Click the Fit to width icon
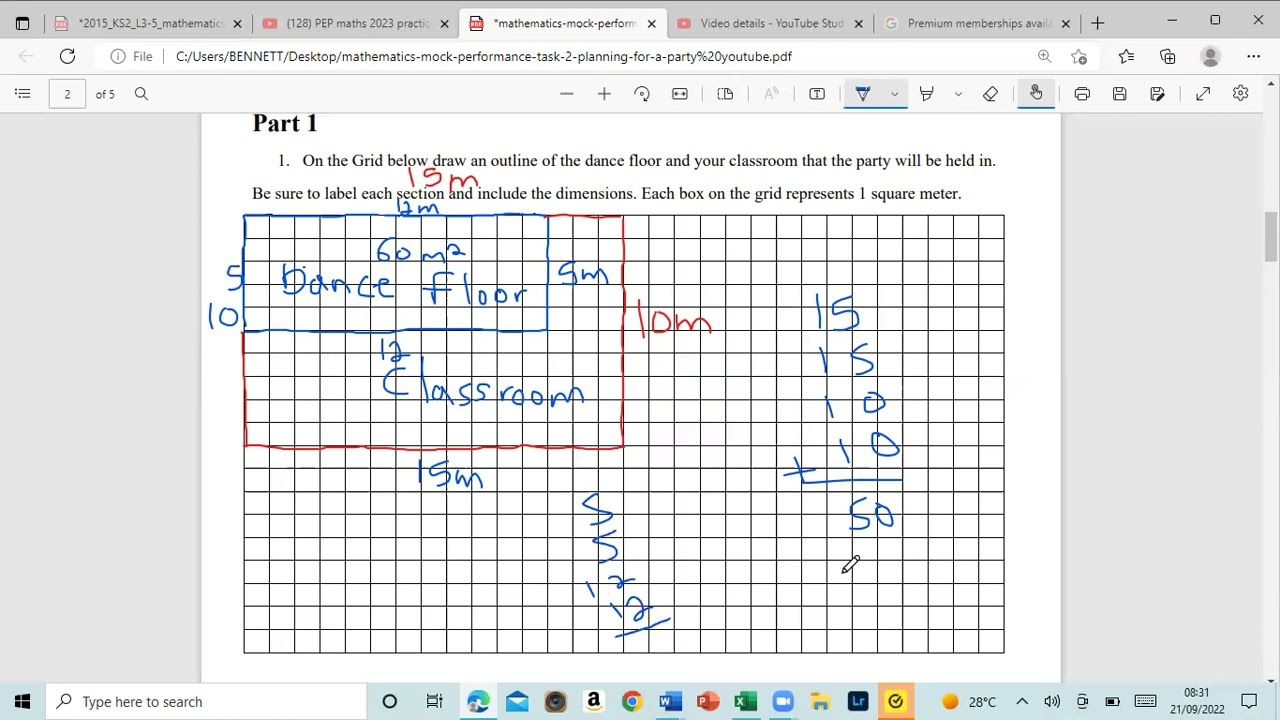Image resolution: width=1280 pixels, height=720 pixels. click(680, 94)
